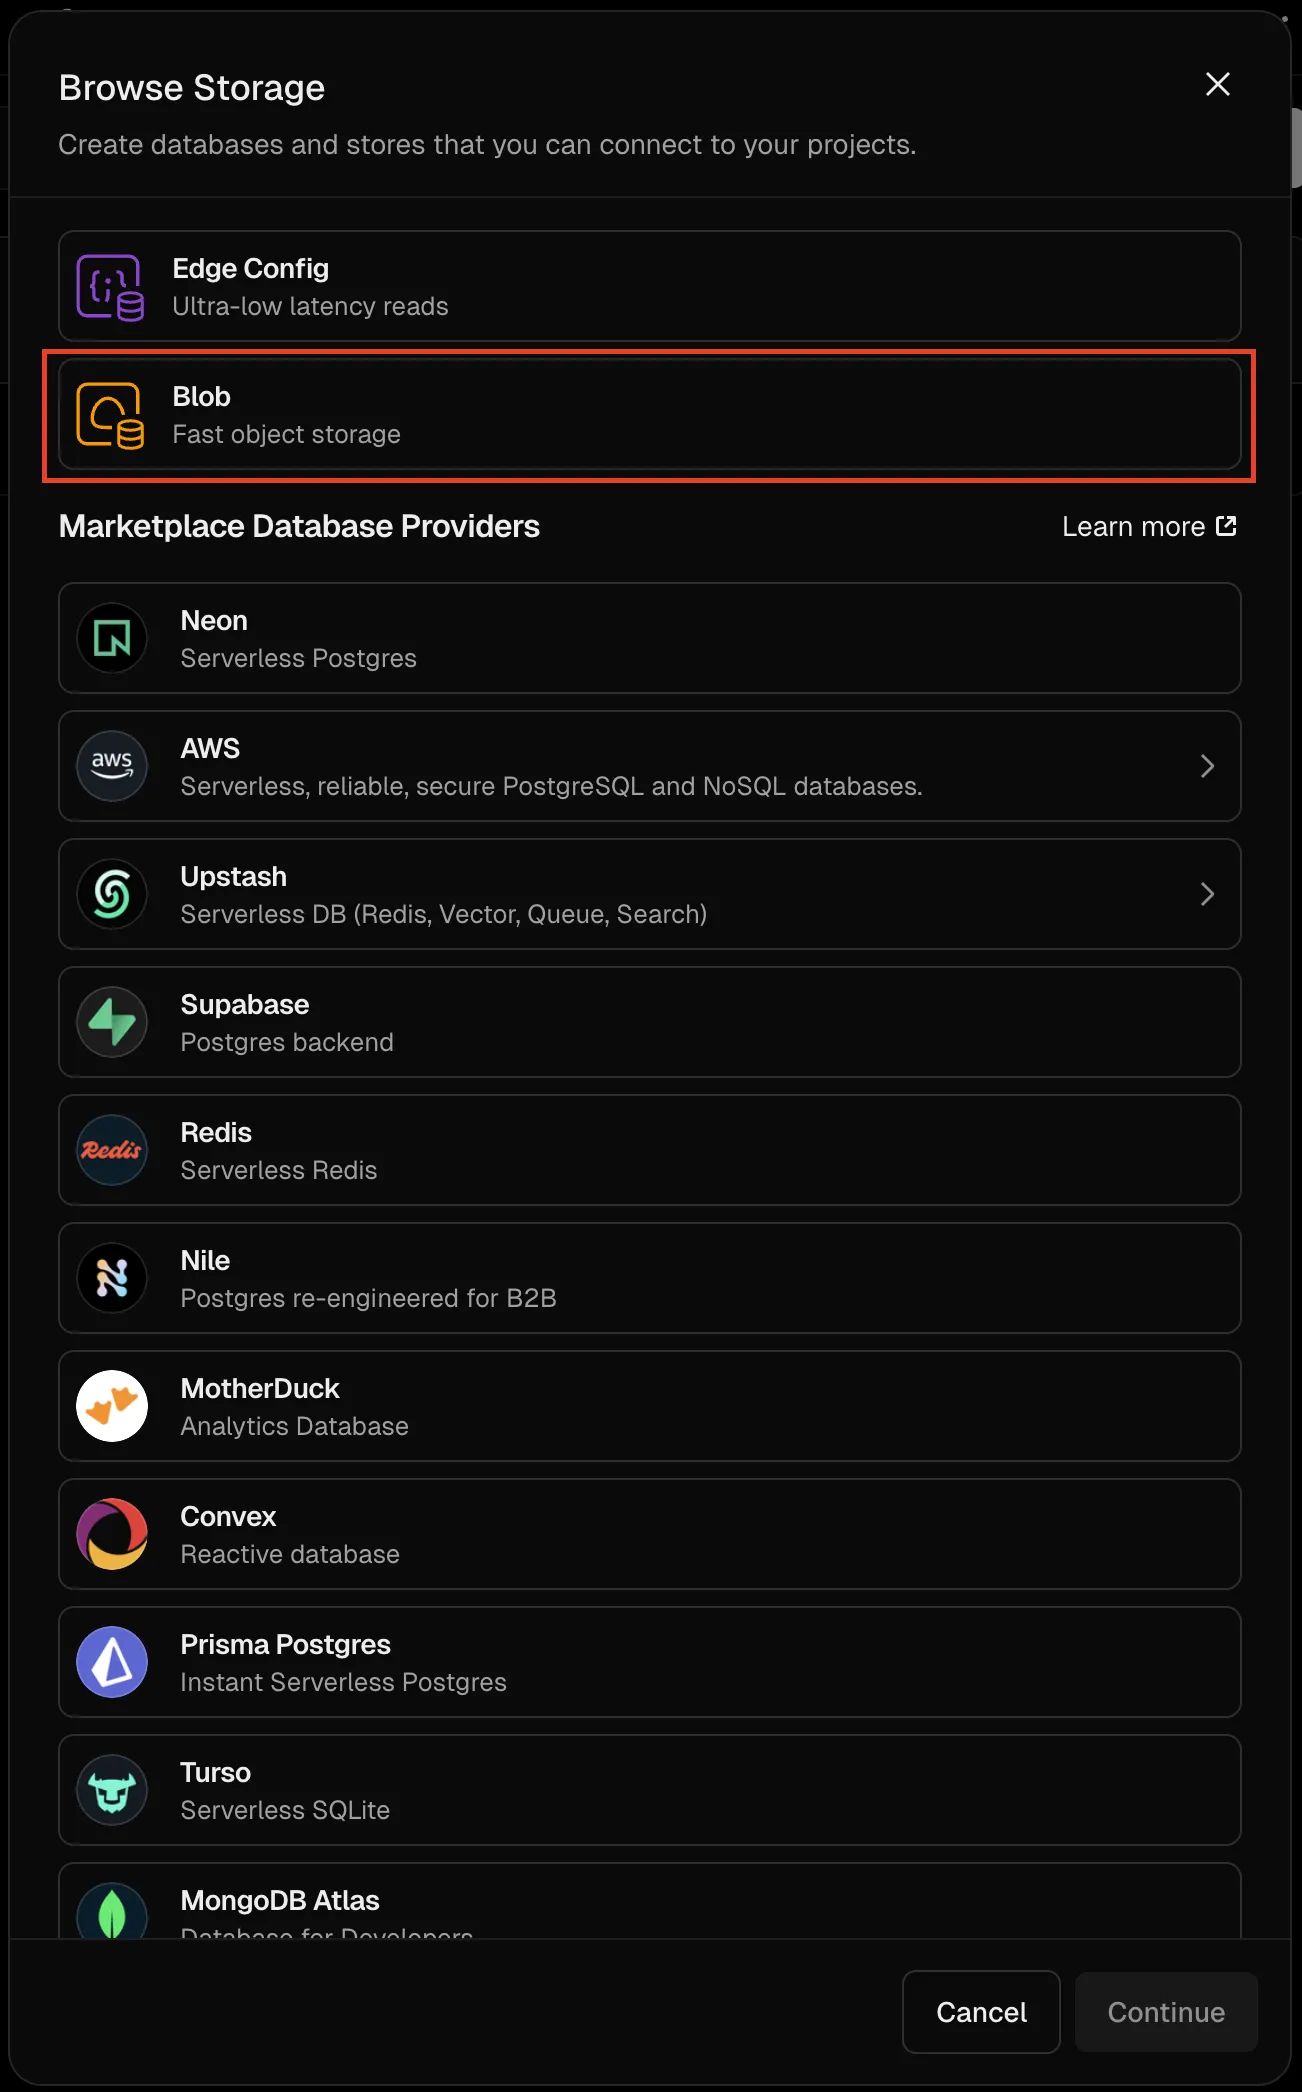The height and width of the screenshot is (2092, 1302).
Task: Click the Upstash spiral logo icon
Action: (112, 894)
